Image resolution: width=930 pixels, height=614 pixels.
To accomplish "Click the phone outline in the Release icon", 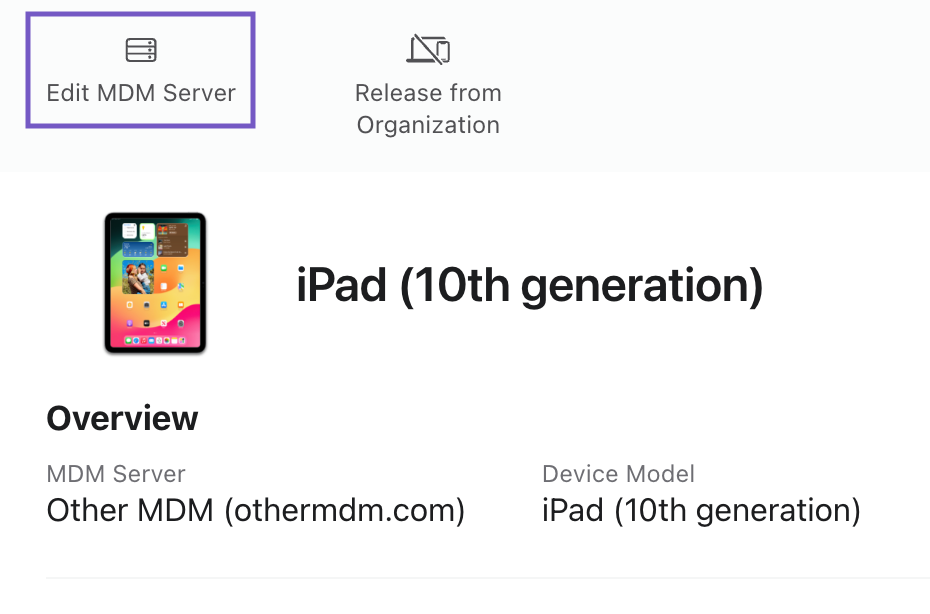I will [x=443, y=51].
